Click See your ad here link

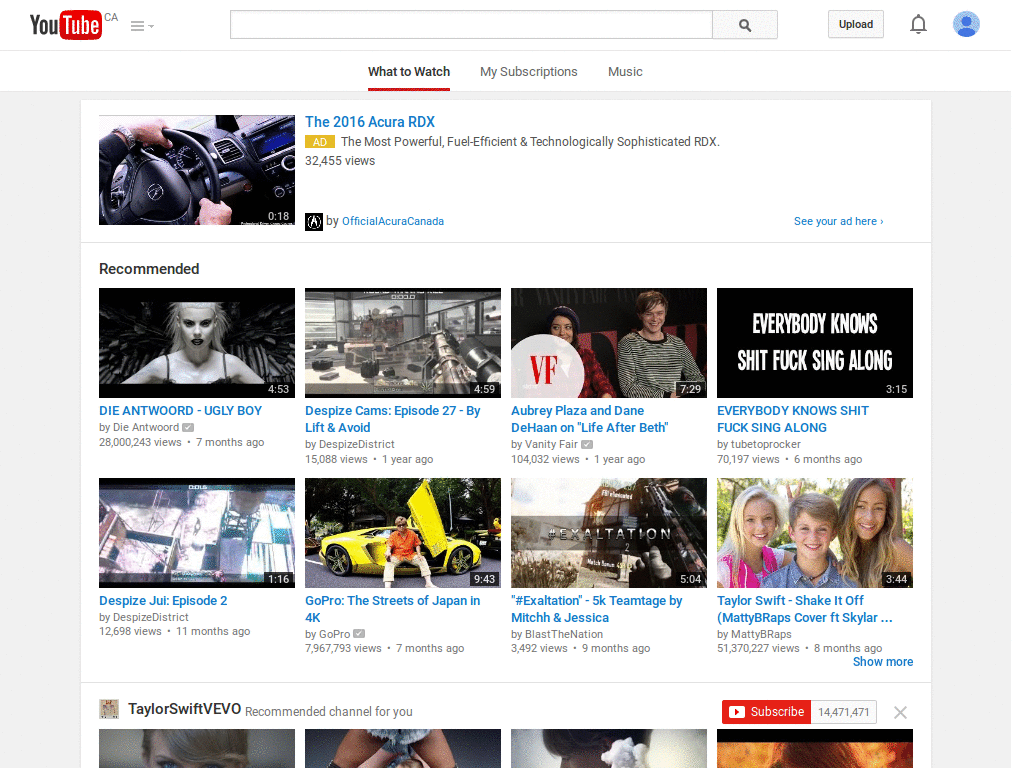pyautogui.click(x=839, y=221)
